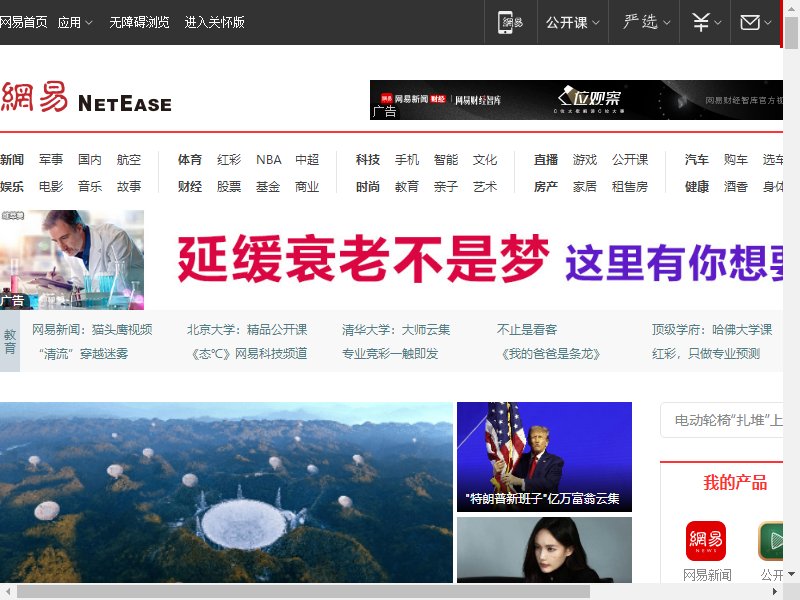Click the search field showing 电动轮椅

(x=722, y=420)
